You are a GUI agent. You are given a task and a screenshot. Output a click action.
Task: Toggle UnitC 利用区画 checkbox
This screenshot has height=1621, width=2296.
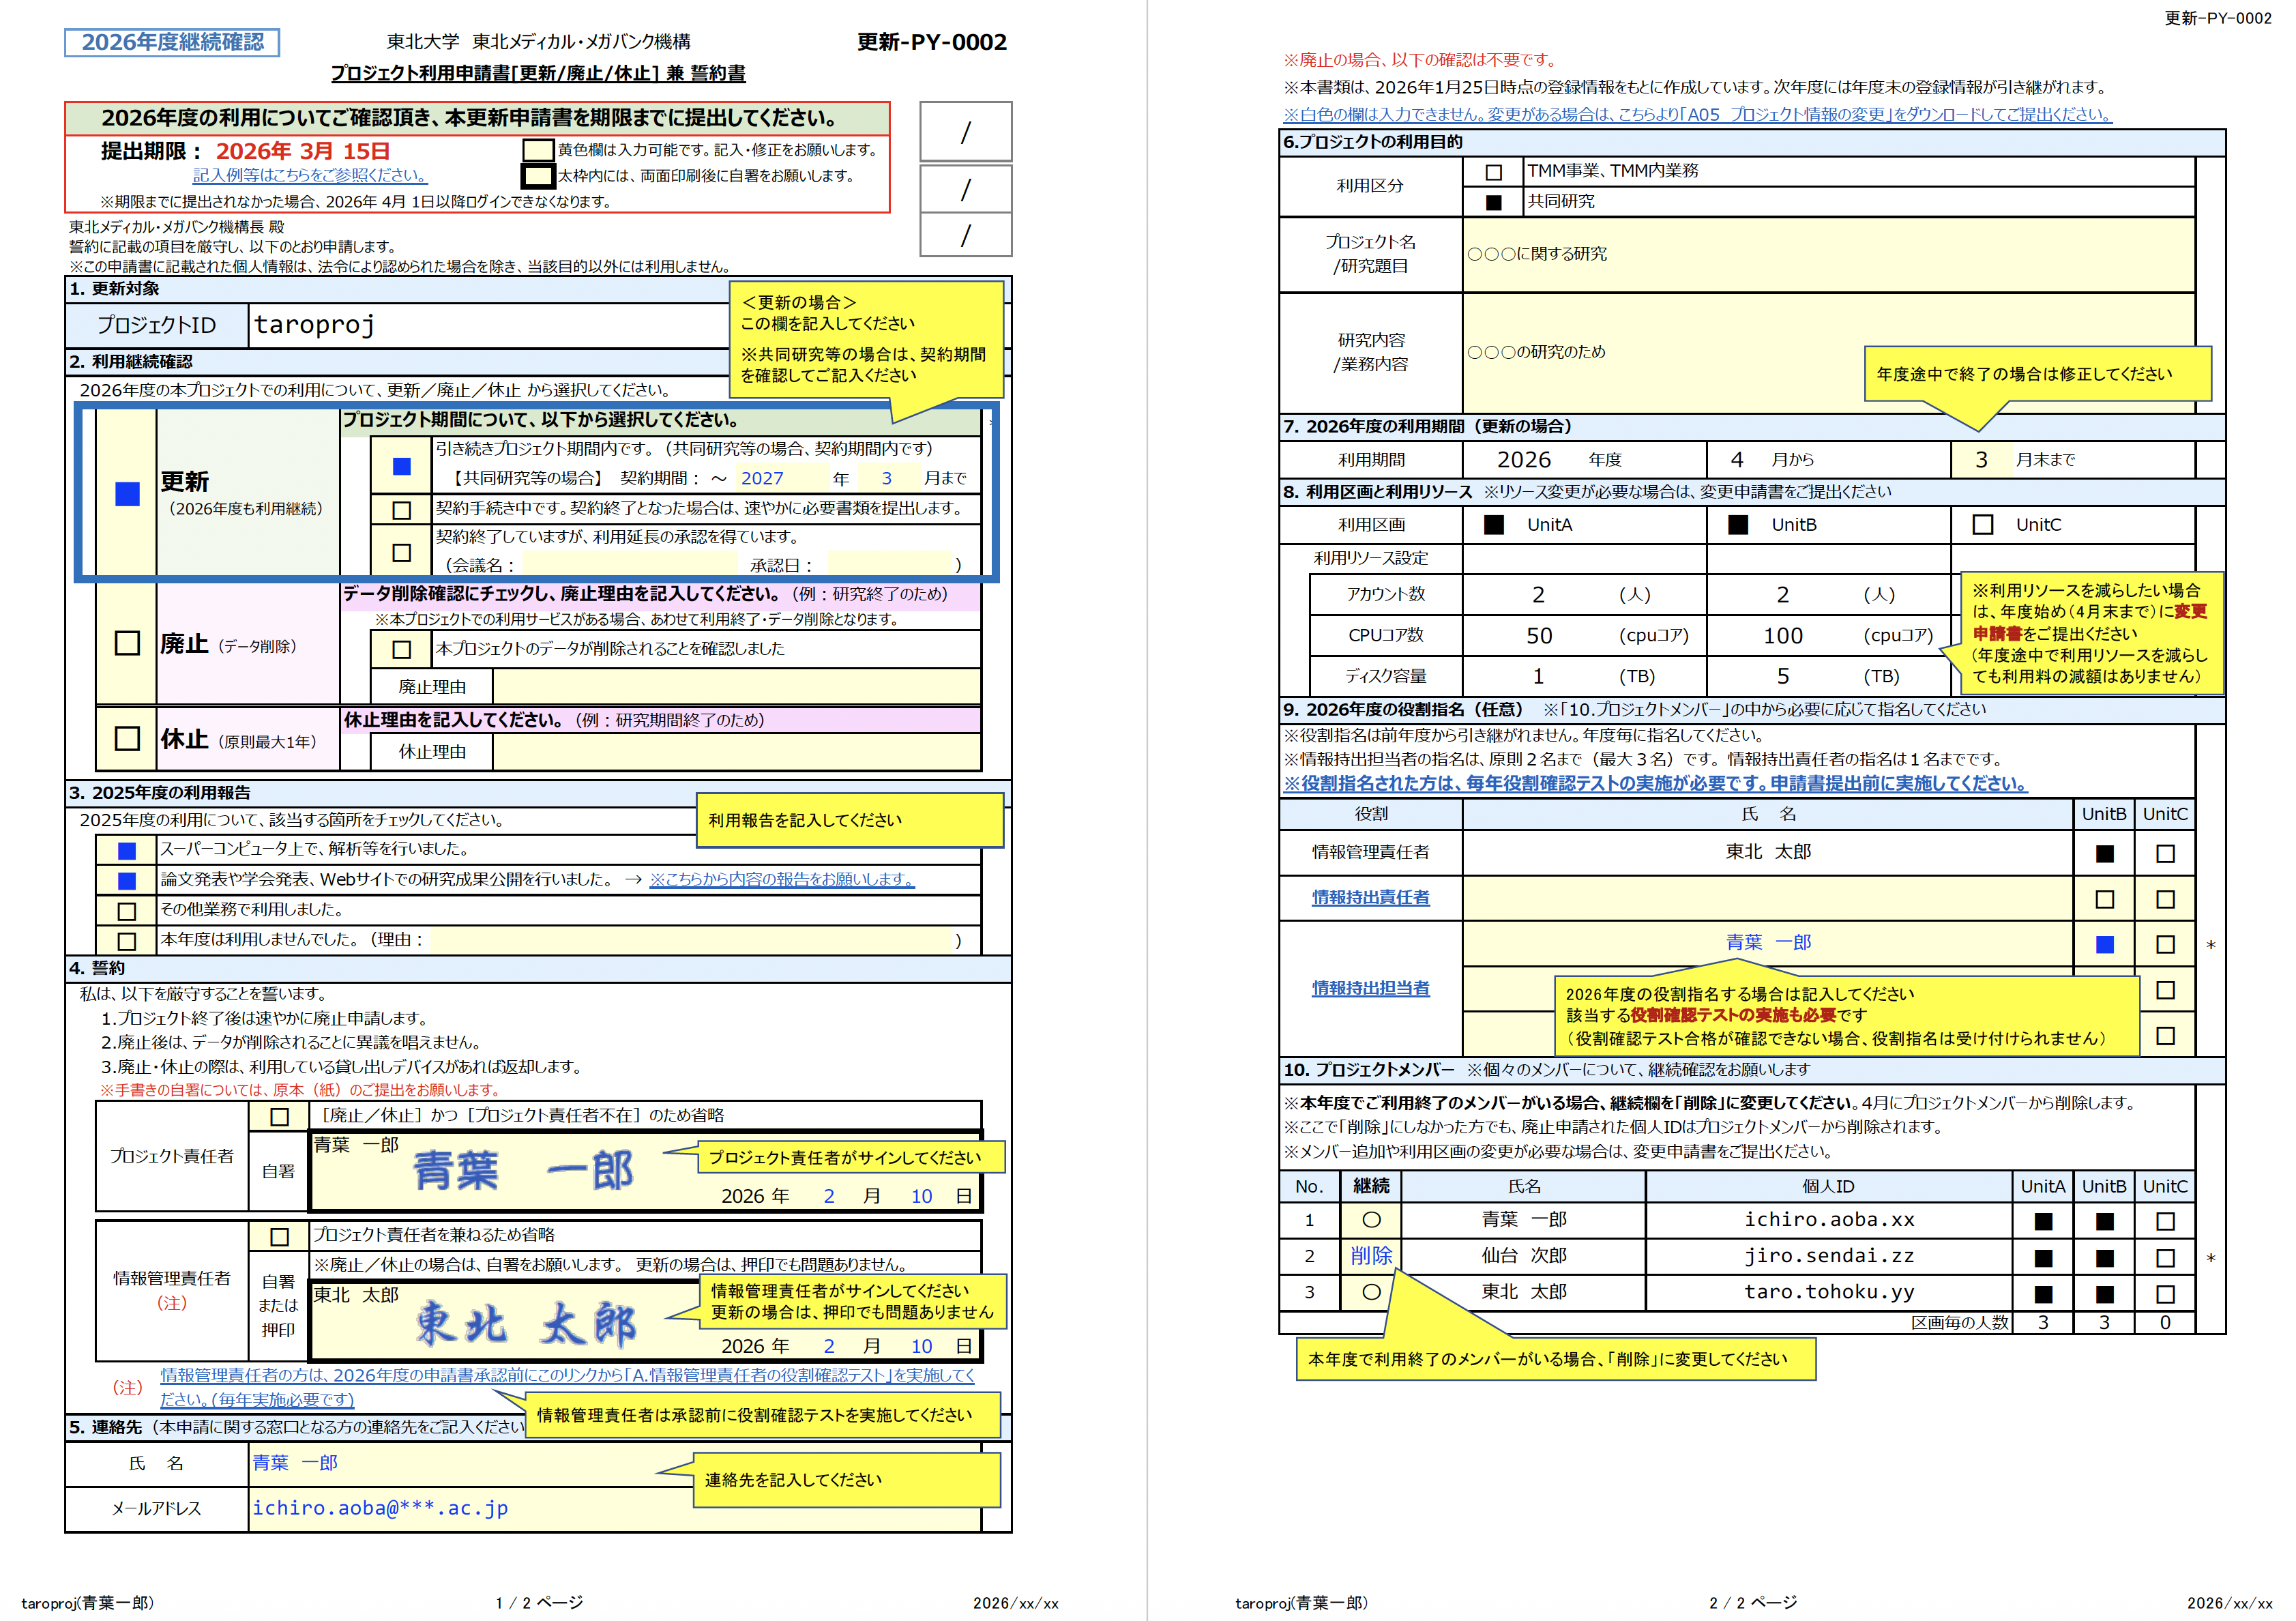[x=1982, y=525]
